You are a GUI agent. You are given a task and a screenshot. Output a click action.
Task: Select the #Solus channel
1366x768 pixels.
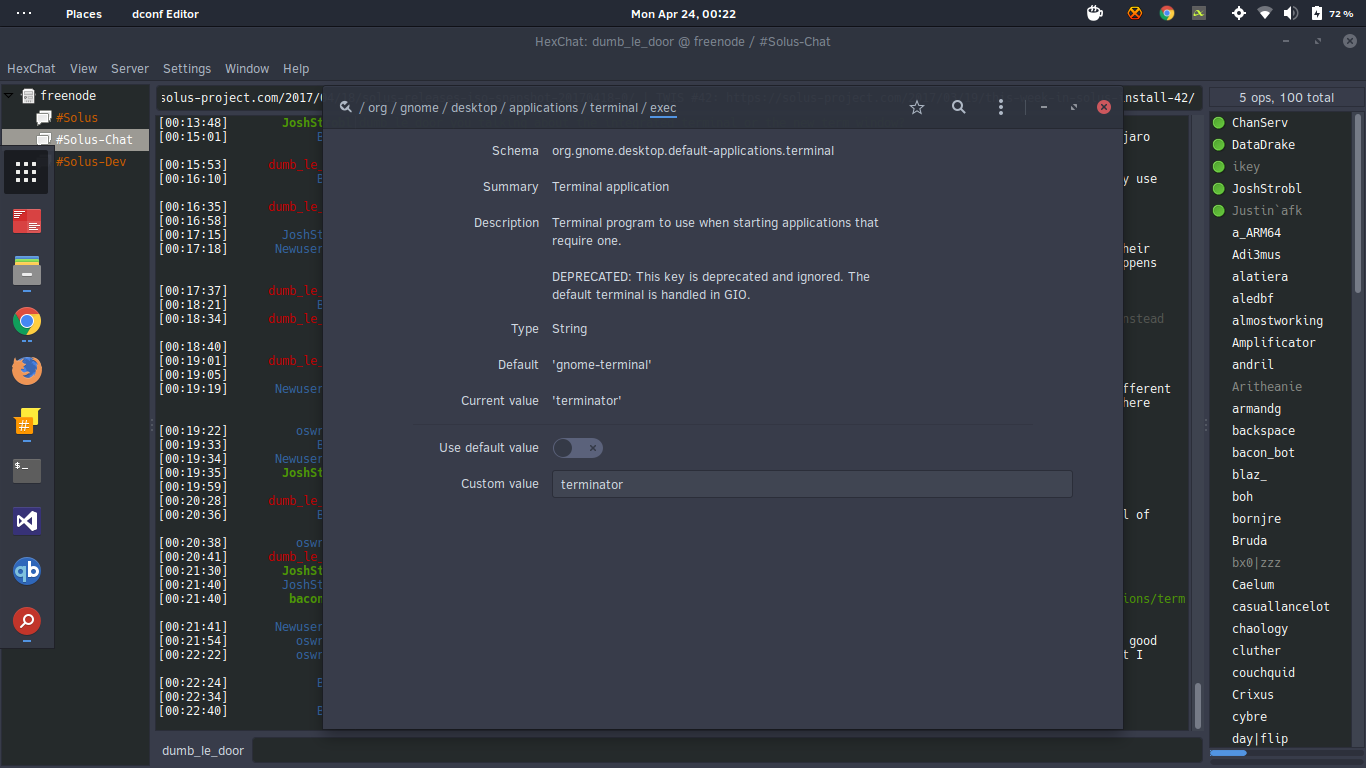tap(76, 118)
